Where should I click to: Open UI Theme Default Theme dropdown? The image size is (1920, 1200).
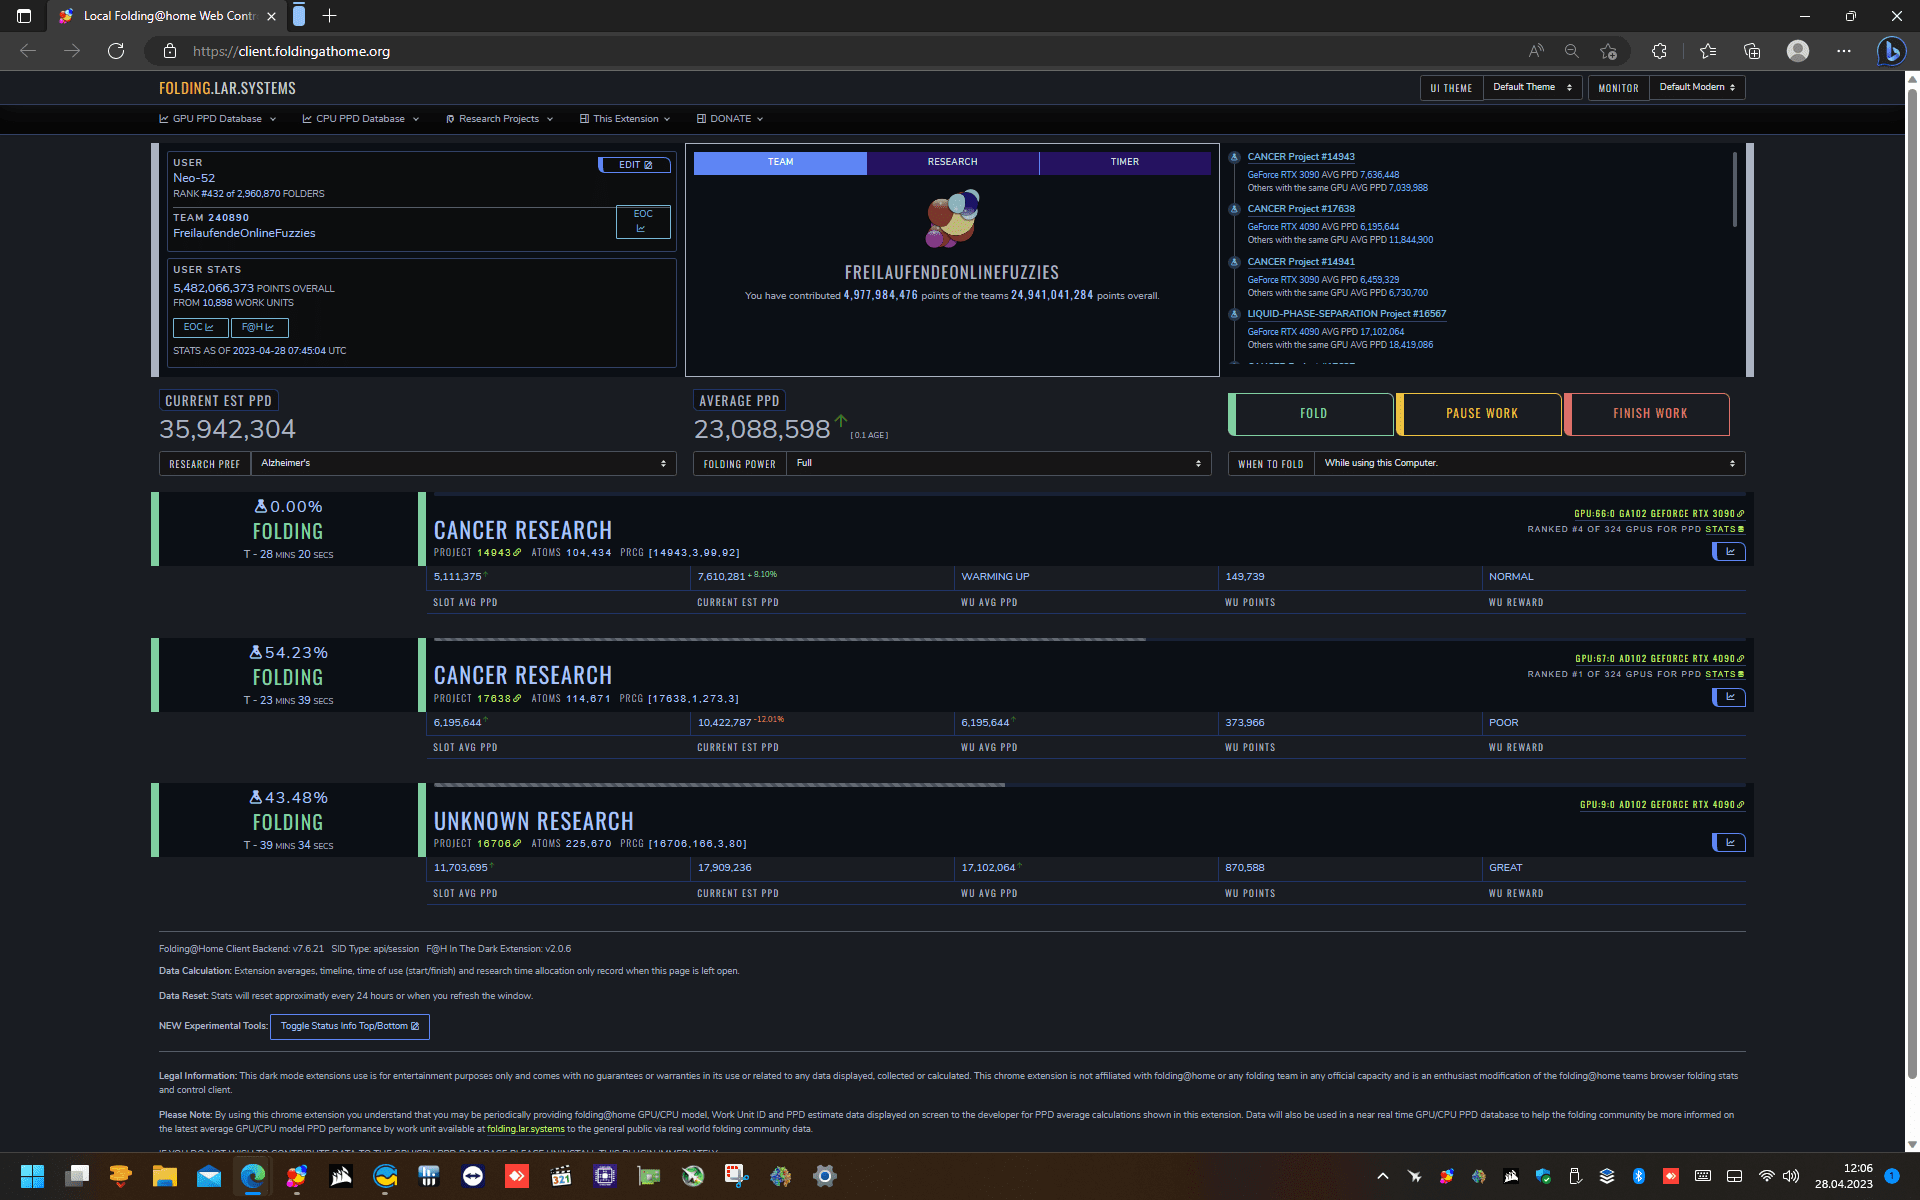click(x=1532, y=88)
